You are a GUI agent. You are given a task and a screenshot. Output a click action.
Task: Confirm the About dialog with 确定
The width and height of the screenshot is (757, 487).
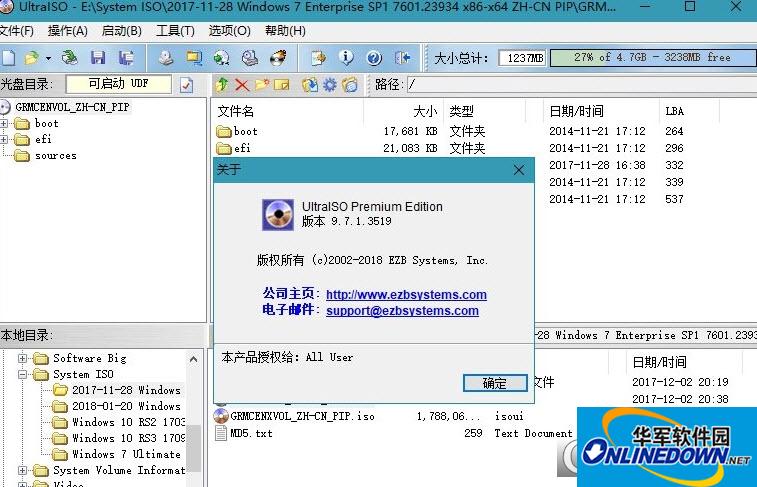point(495,383)
